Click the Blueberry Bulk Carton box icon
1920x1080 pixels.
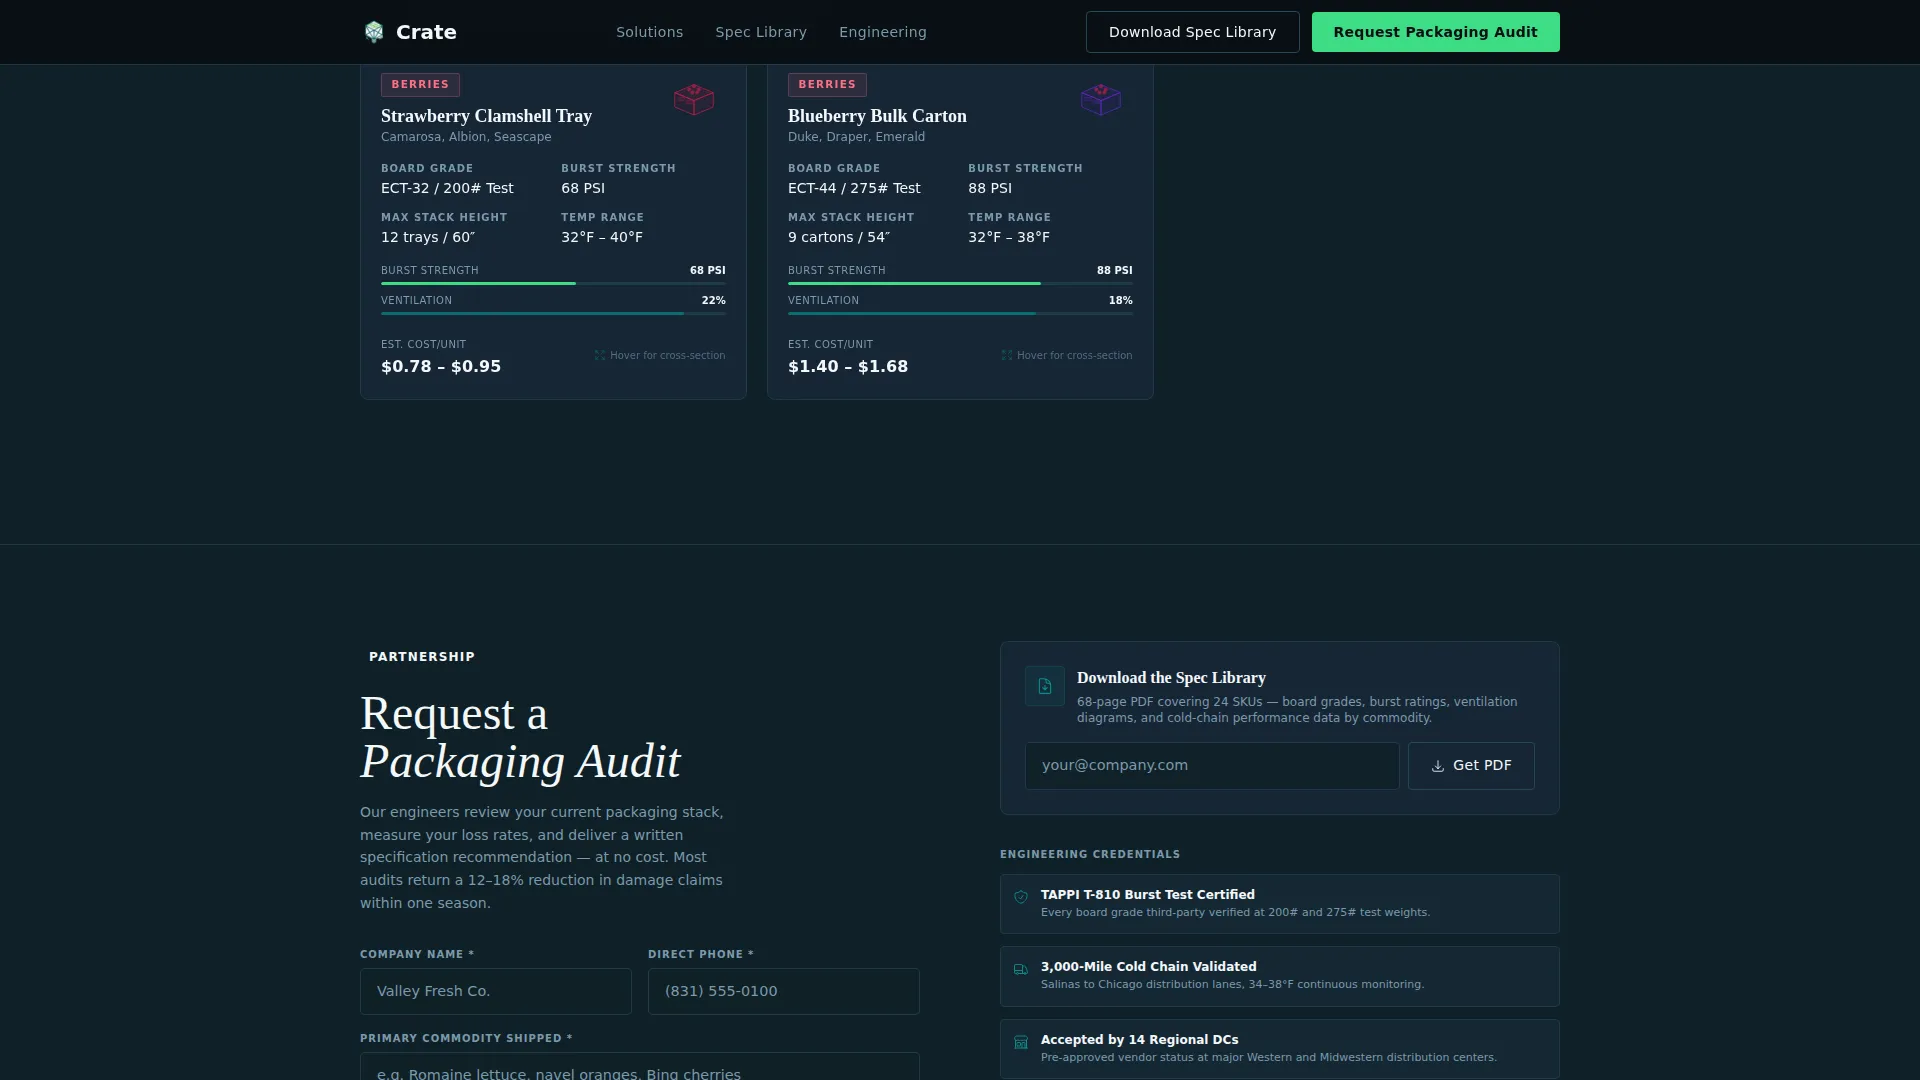tap(1101, 99)
